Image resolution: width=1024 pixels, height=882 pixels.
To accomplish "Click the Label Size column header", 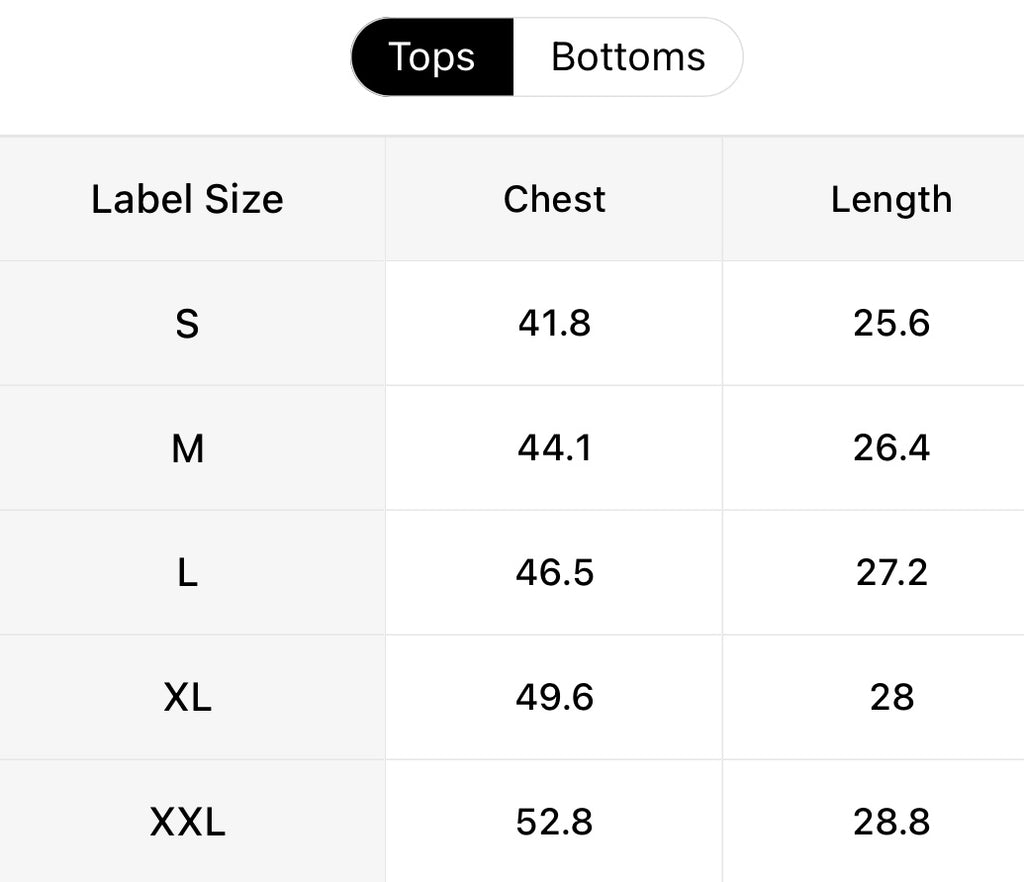I will coord(187,199).
